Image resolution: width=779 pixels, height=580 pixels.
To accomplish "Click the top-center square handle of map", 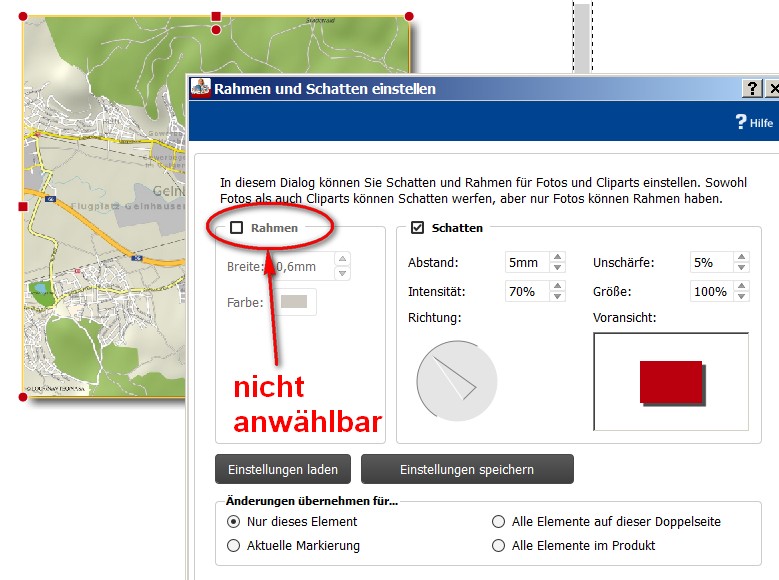I will pyautogui.click(x=216, y=16).
